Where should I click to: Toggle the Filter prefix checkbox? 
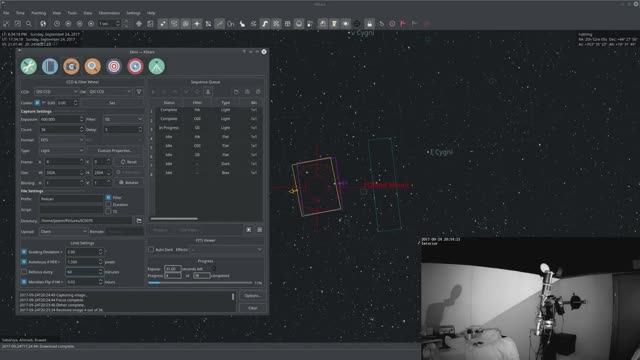[x=108, y=198]
